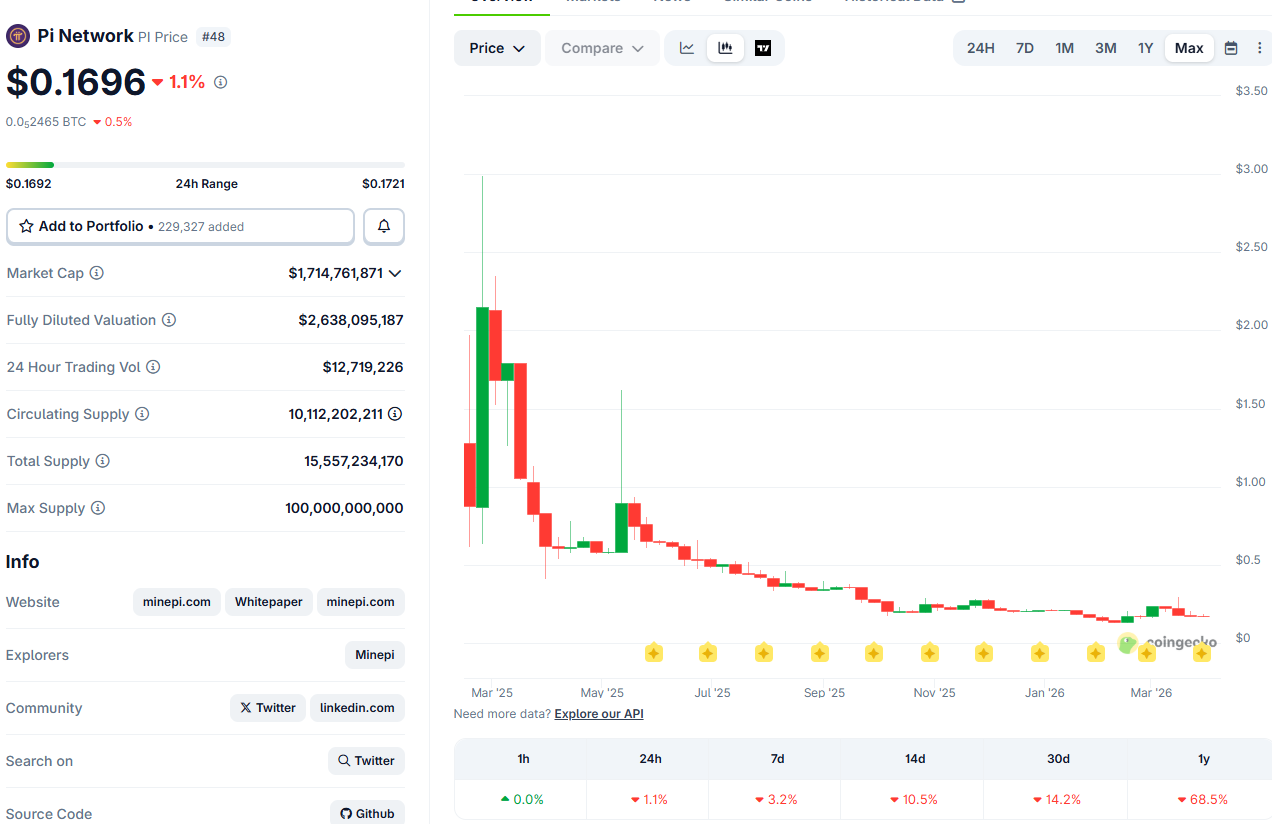The image size is (1272, 824).
Task: Open the TradingView chart style icon
Action: tap(763, 47)
